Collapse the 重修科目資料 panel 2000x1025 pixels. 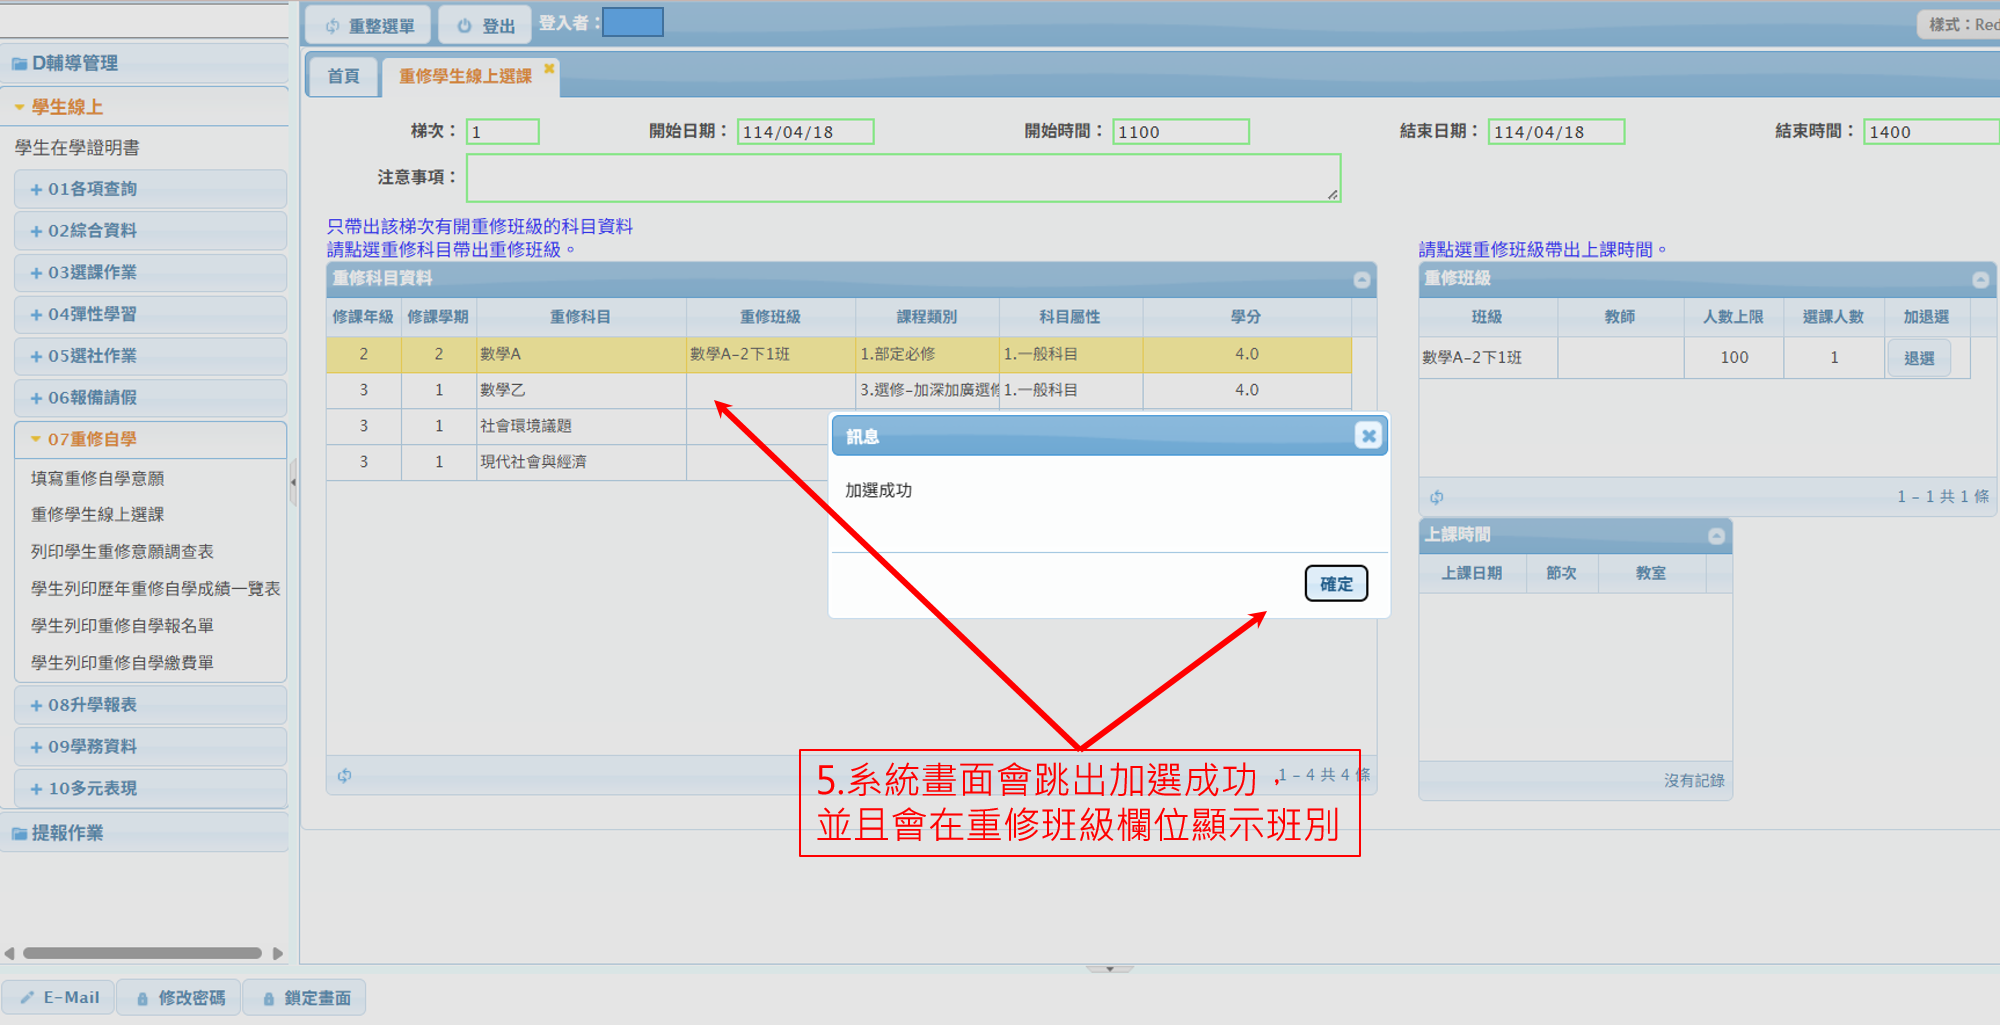tap(1361, 280)
